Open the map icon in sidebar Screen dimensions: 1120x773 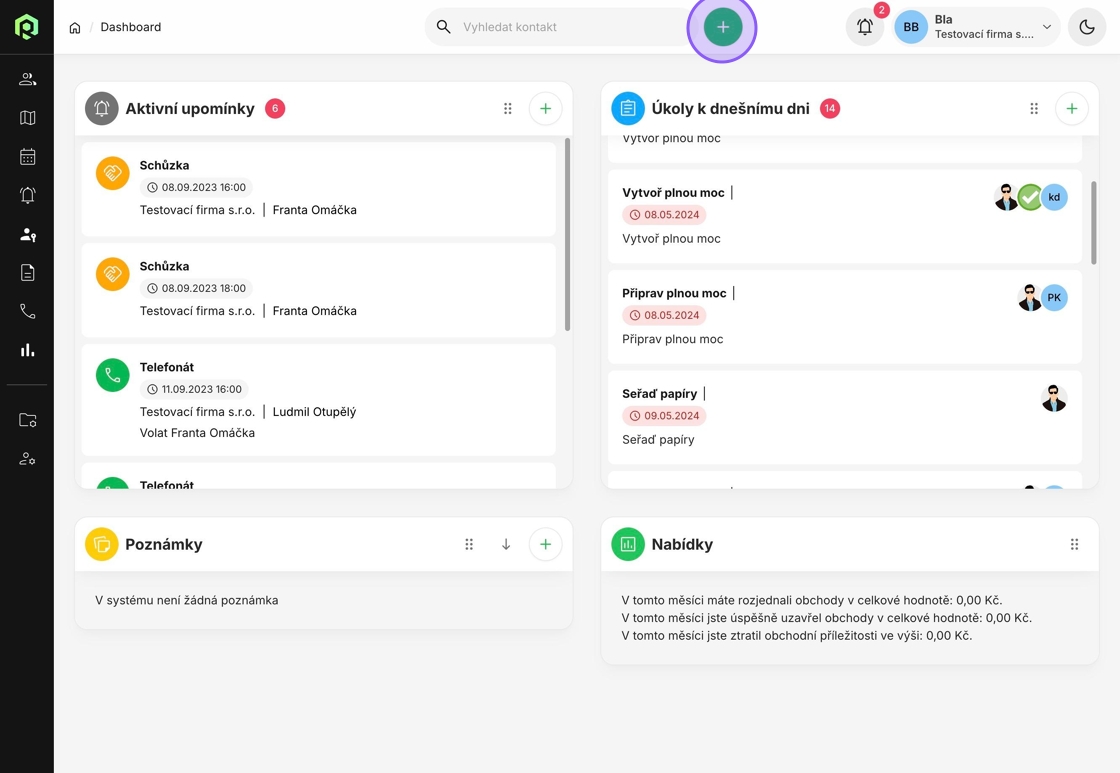point(27,118)
